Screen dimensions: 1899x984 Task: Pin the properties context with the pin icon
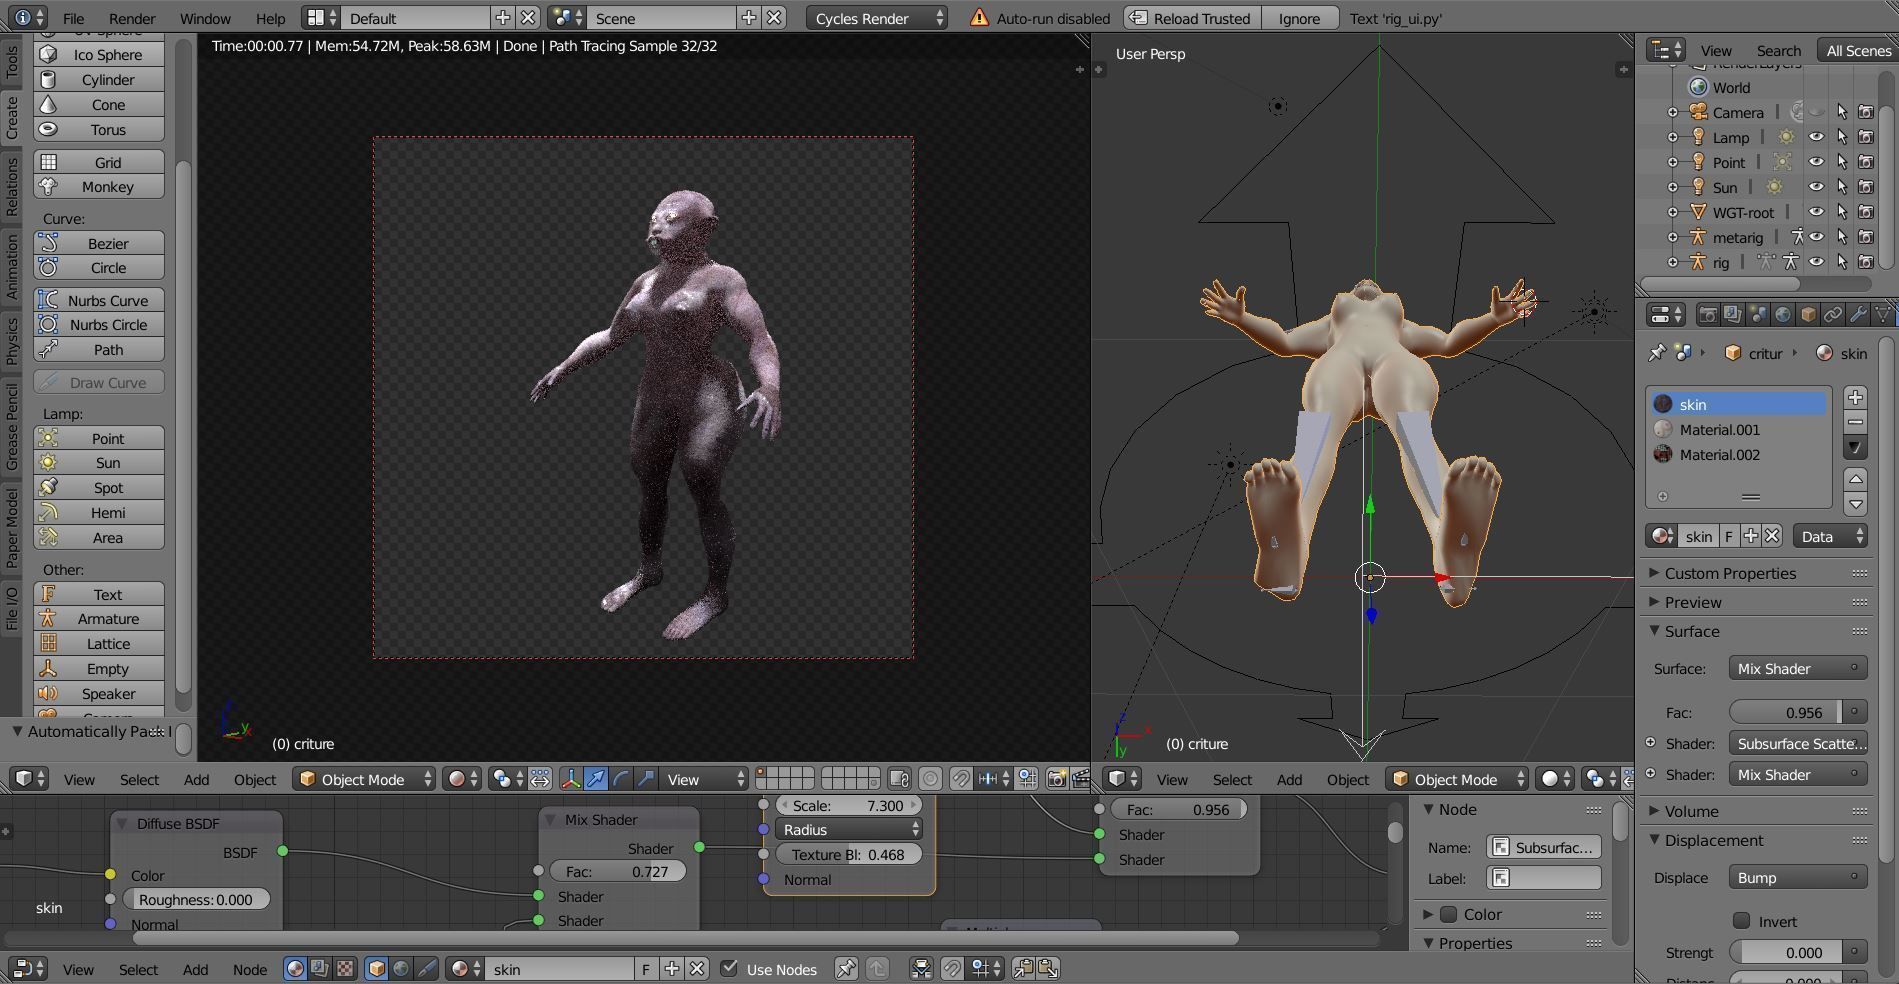1657,353
